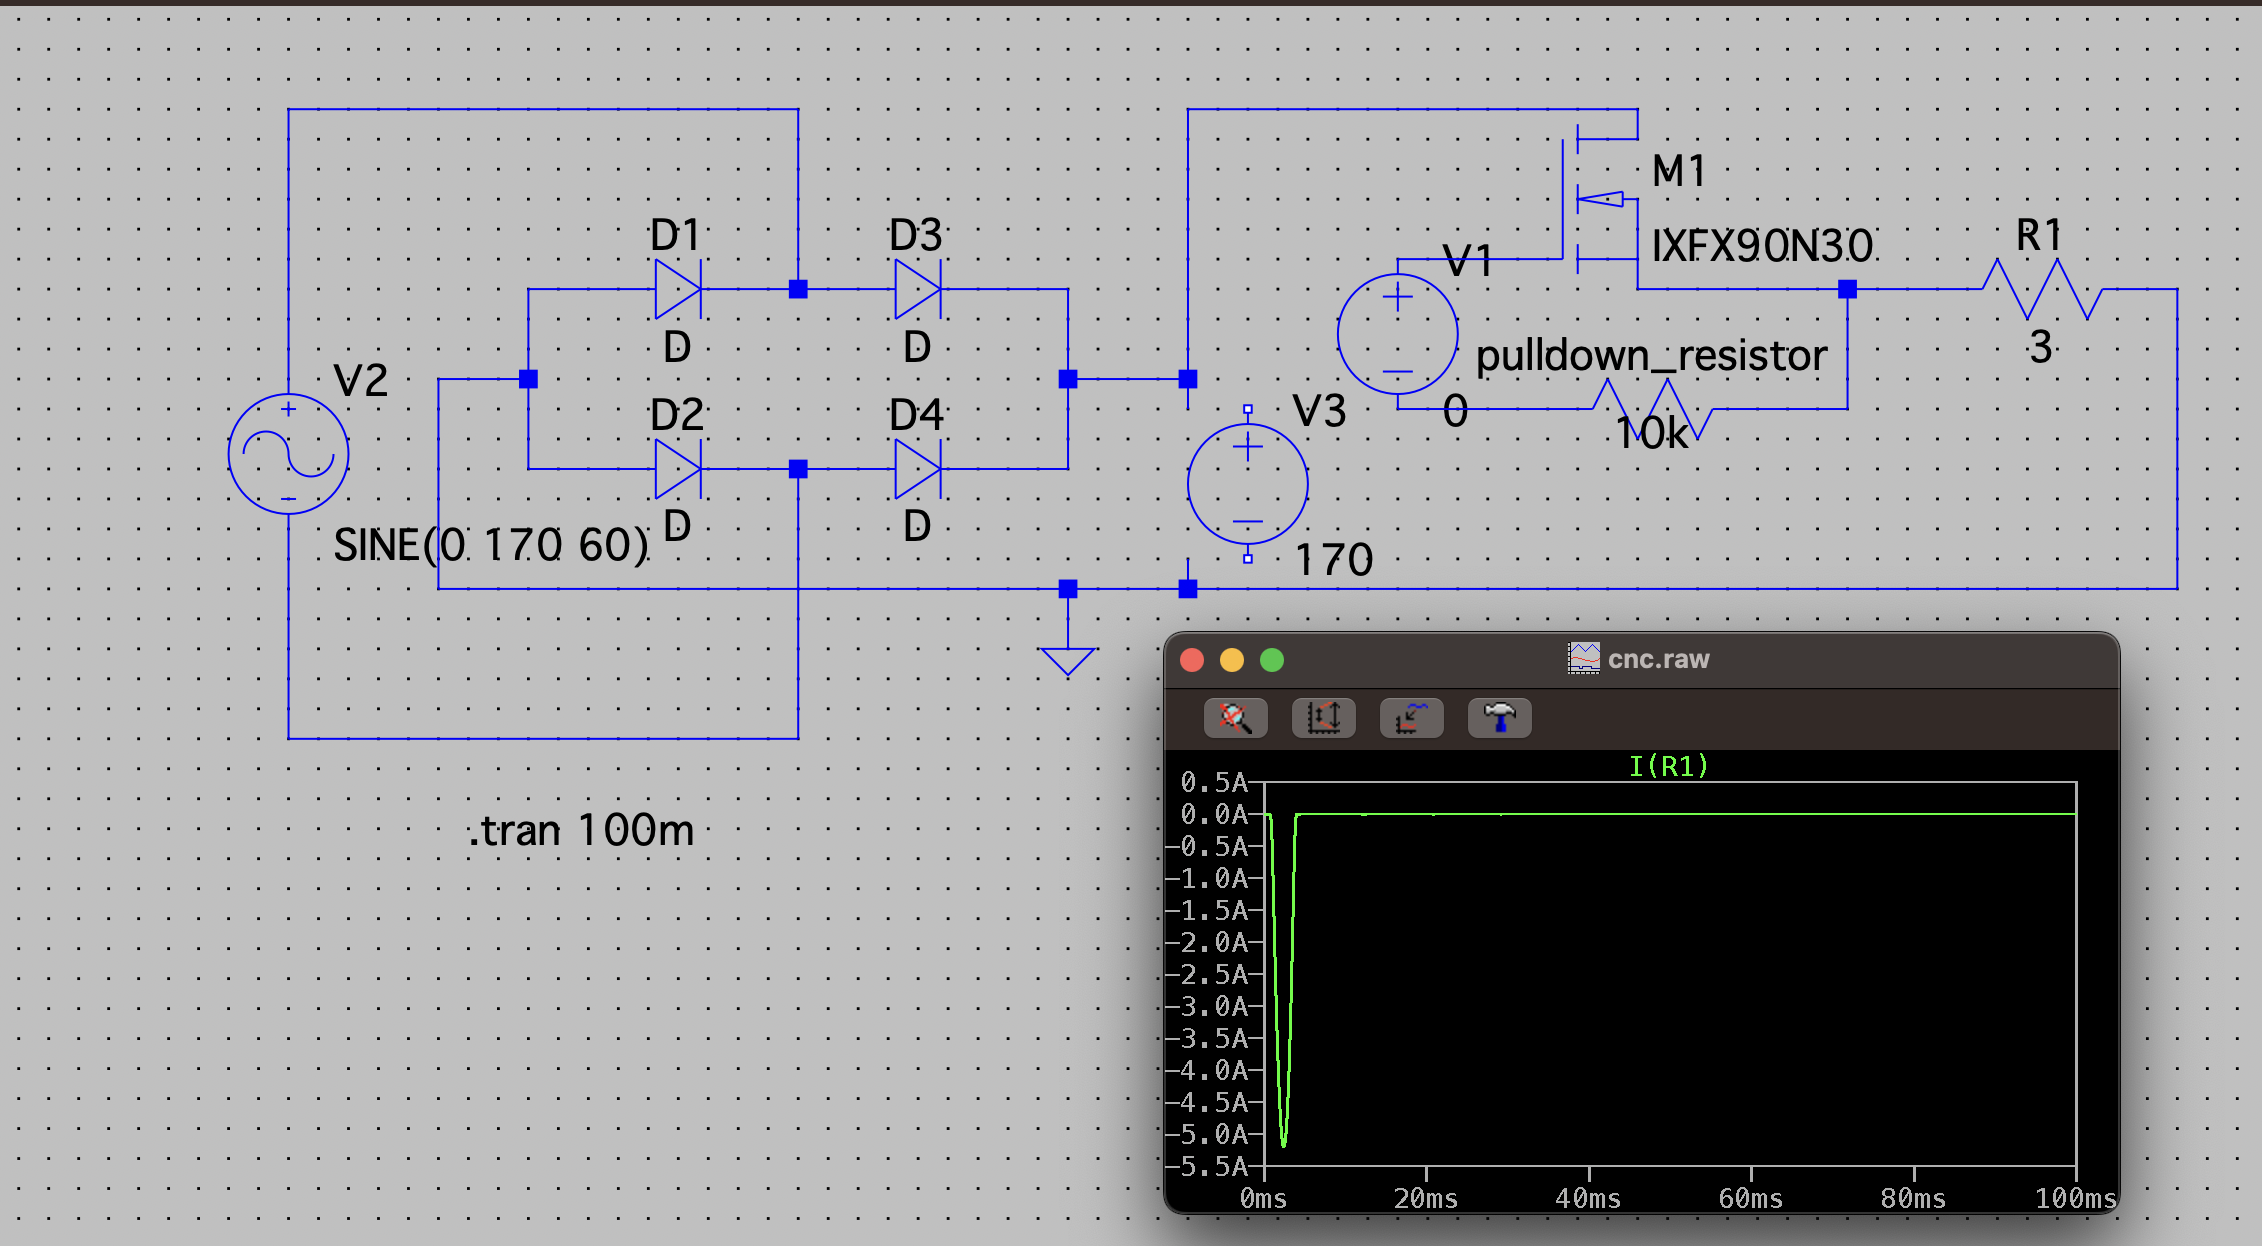Minimize the cnc.raw window with yellow button
The height and width of the screenshot is (1246, 2262).
pos(1232,660)
